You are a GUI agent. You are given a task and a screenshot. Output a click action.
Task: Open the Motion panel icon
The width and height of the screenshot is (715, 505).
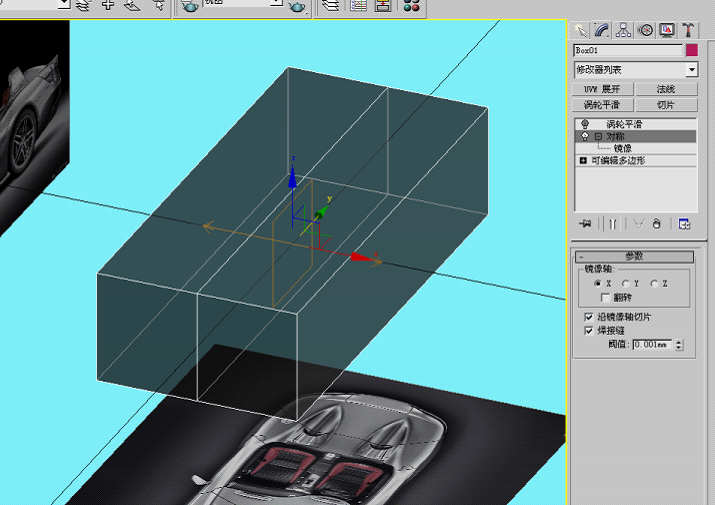pos(645,30)
